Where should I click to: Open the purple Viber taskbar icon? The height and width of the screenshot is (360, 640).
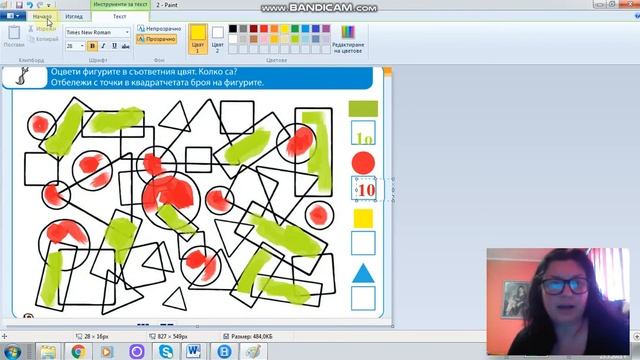coord(137,351)
